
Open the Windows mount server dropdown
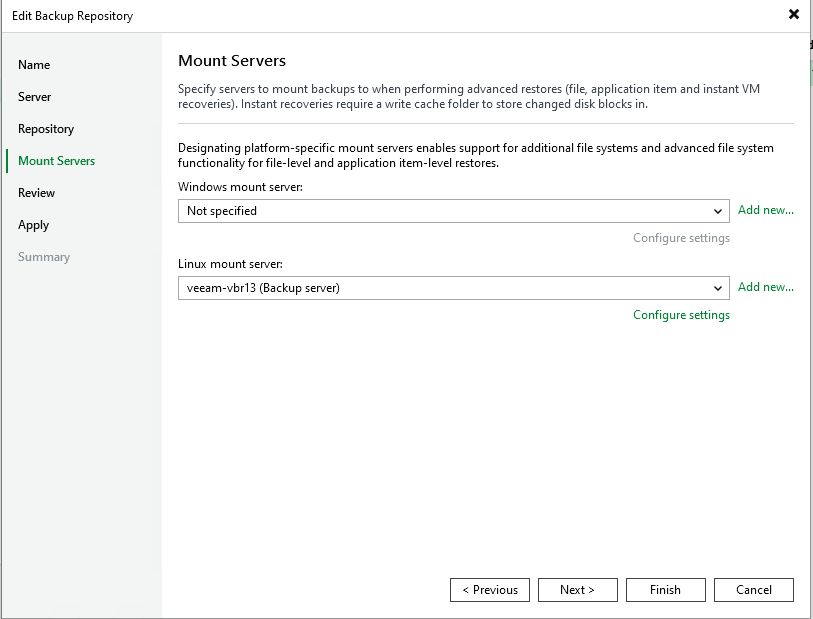click(x=454, y=211)
